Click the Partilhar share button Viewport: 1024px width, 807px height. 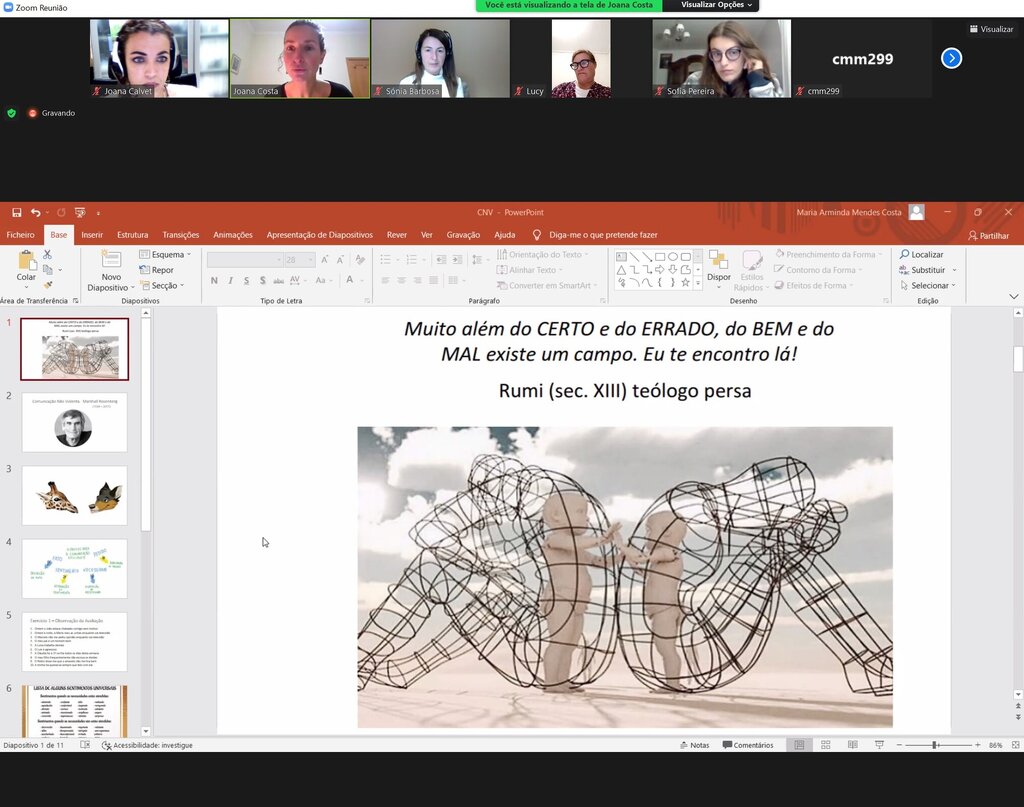pyautogui.click(x=988, y=235)
